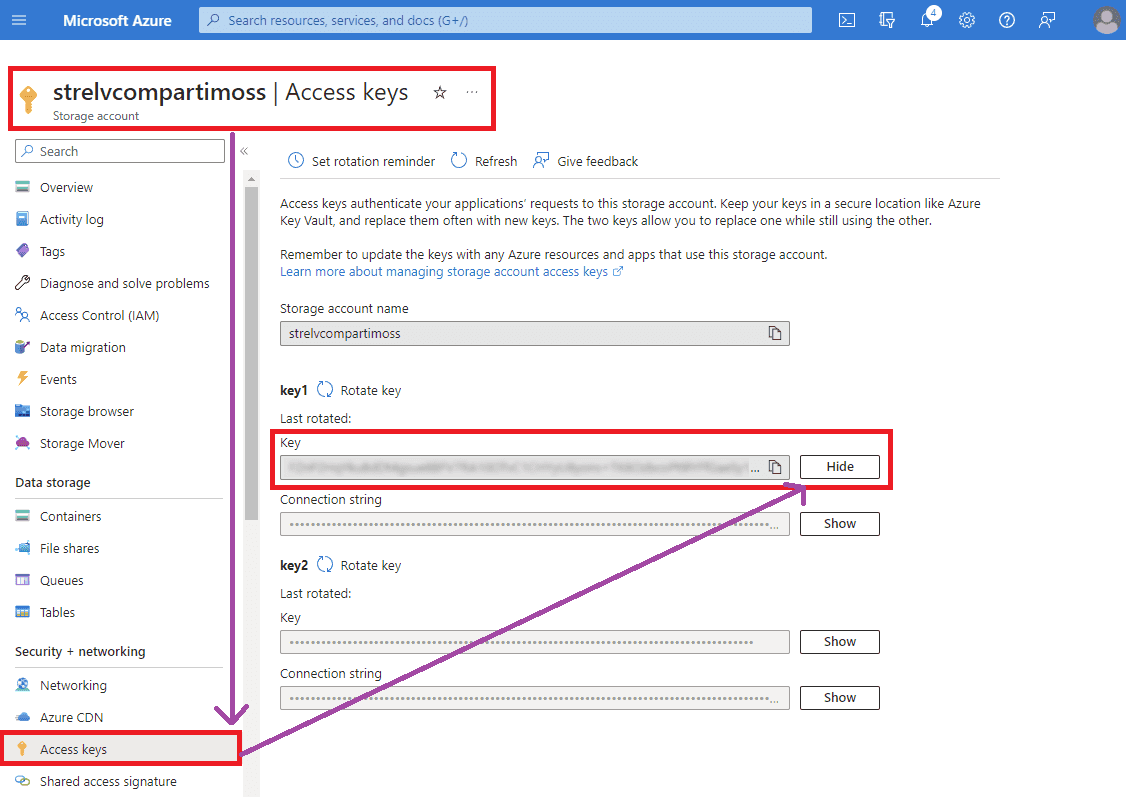Launch Cloud Shell from the top bar
Screen dimensions: 1126x797
click(x=847, y=20)
